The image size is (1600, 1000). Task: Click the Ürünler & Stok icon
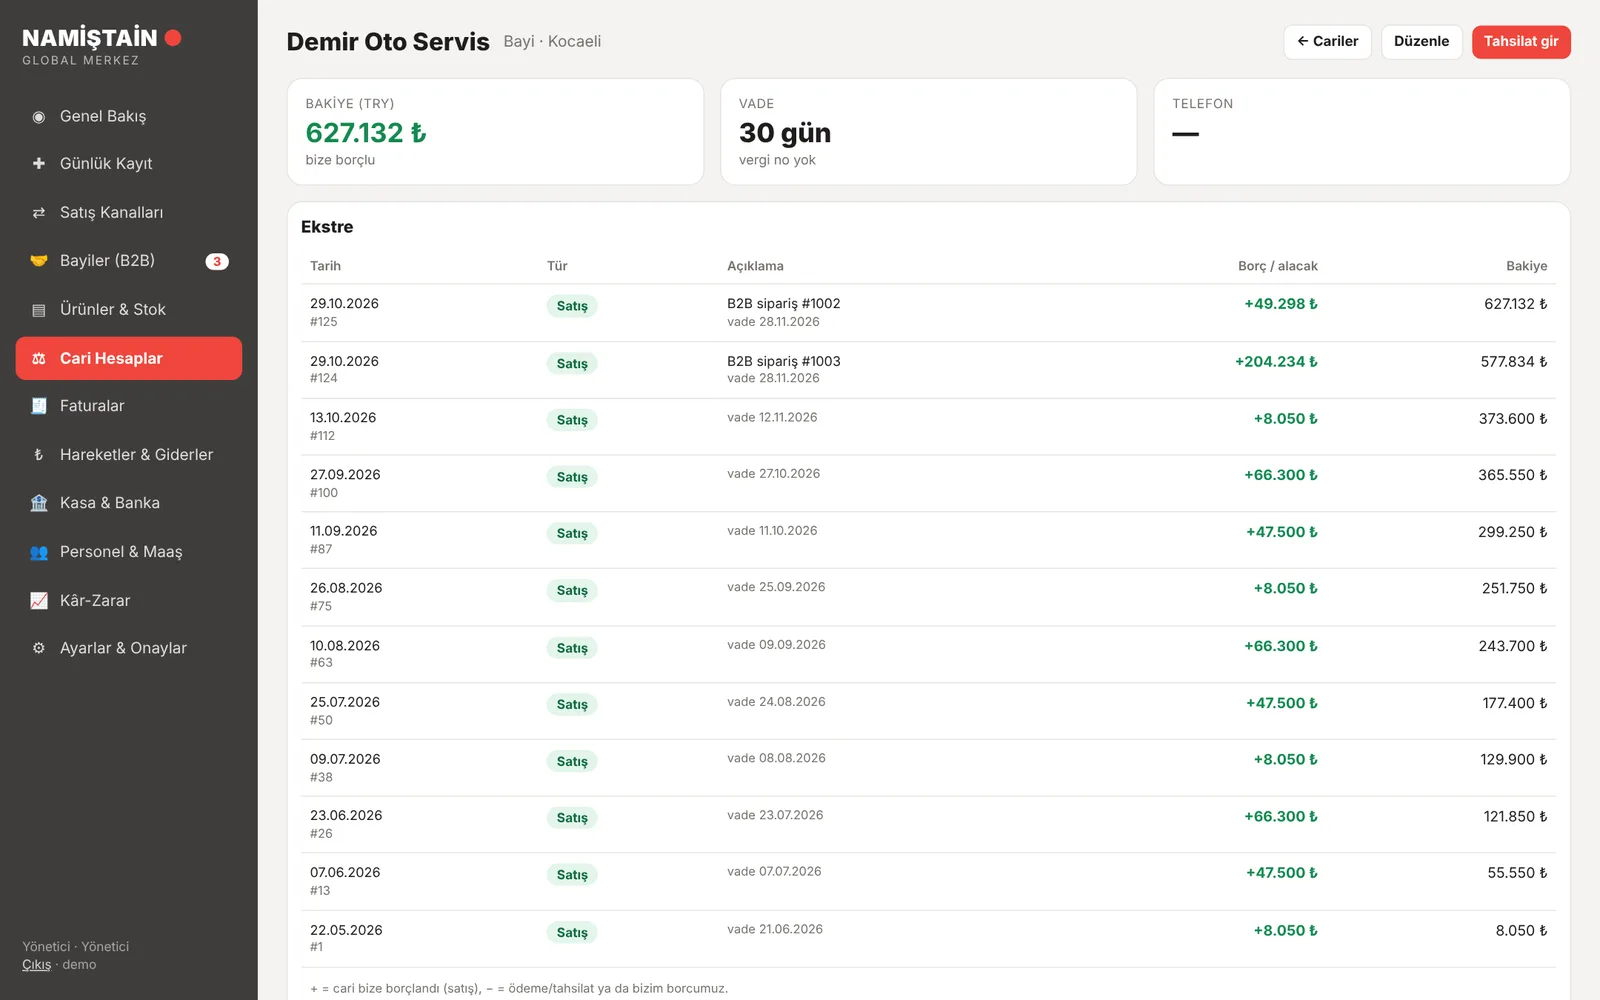39,310
